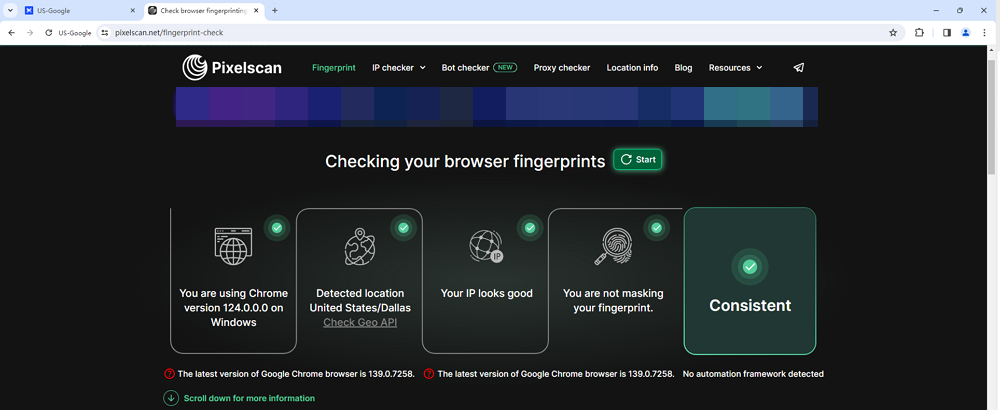Expand the Resources menu
Viewport: 1000px width, 410px height.
(735, 68)
